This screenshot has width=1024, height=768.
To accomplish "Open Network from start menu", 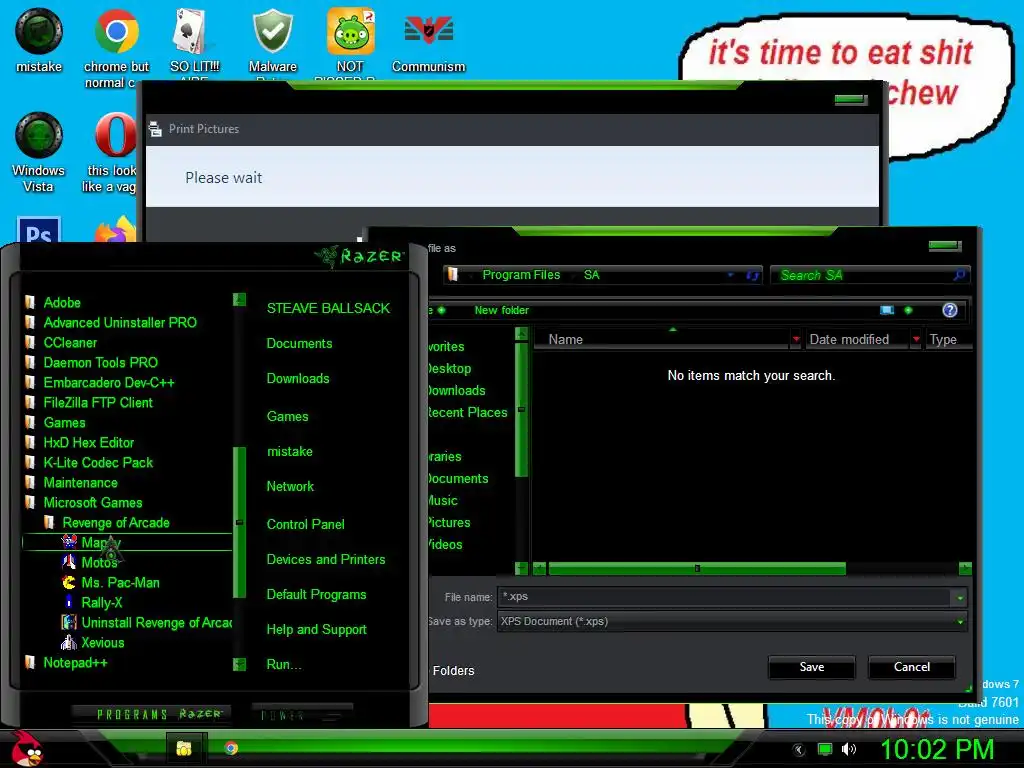I will click(x=290, y=487).
